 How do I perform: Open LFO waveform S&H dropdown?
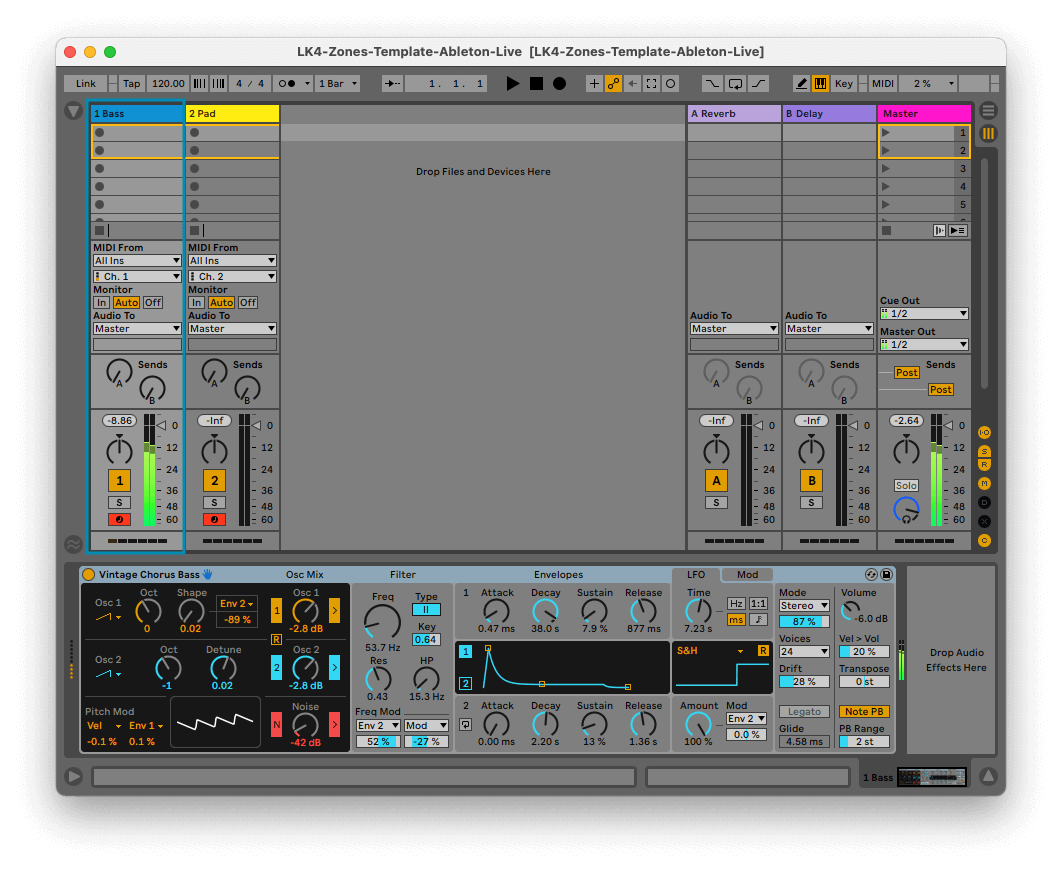[711, 651]
